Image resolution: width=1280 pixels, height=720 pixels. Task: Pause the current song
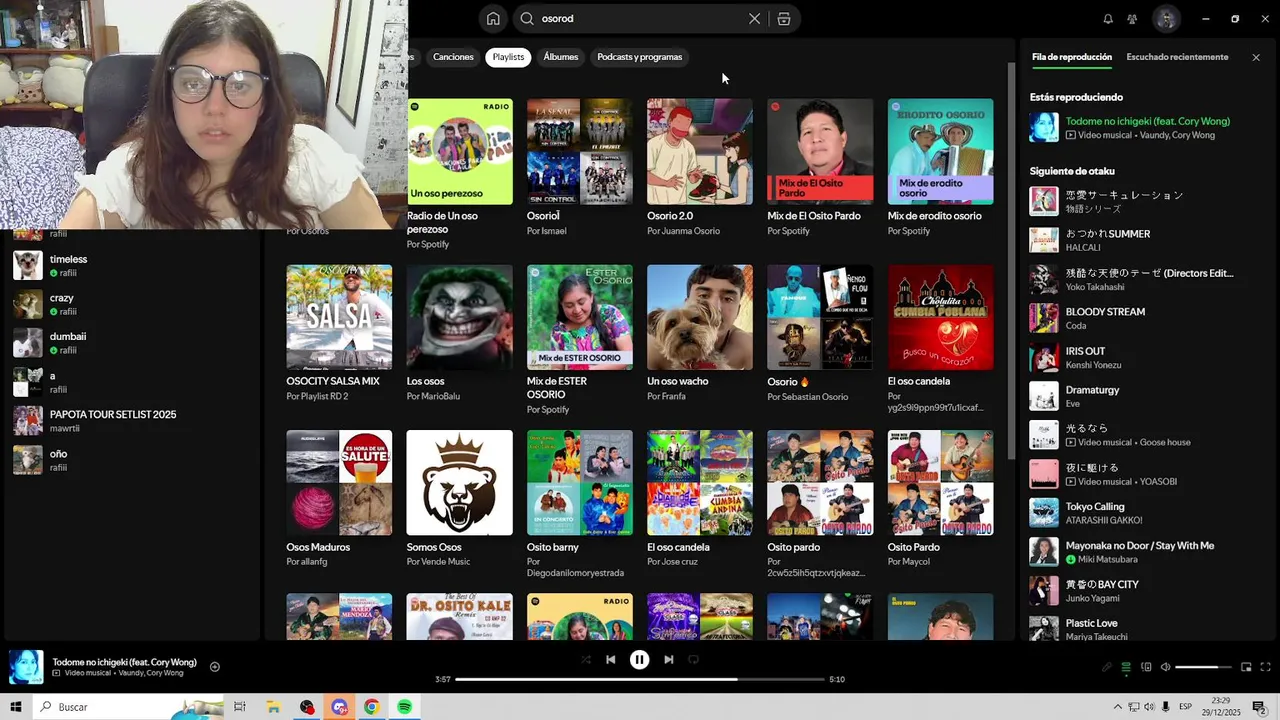pos(640,659)
